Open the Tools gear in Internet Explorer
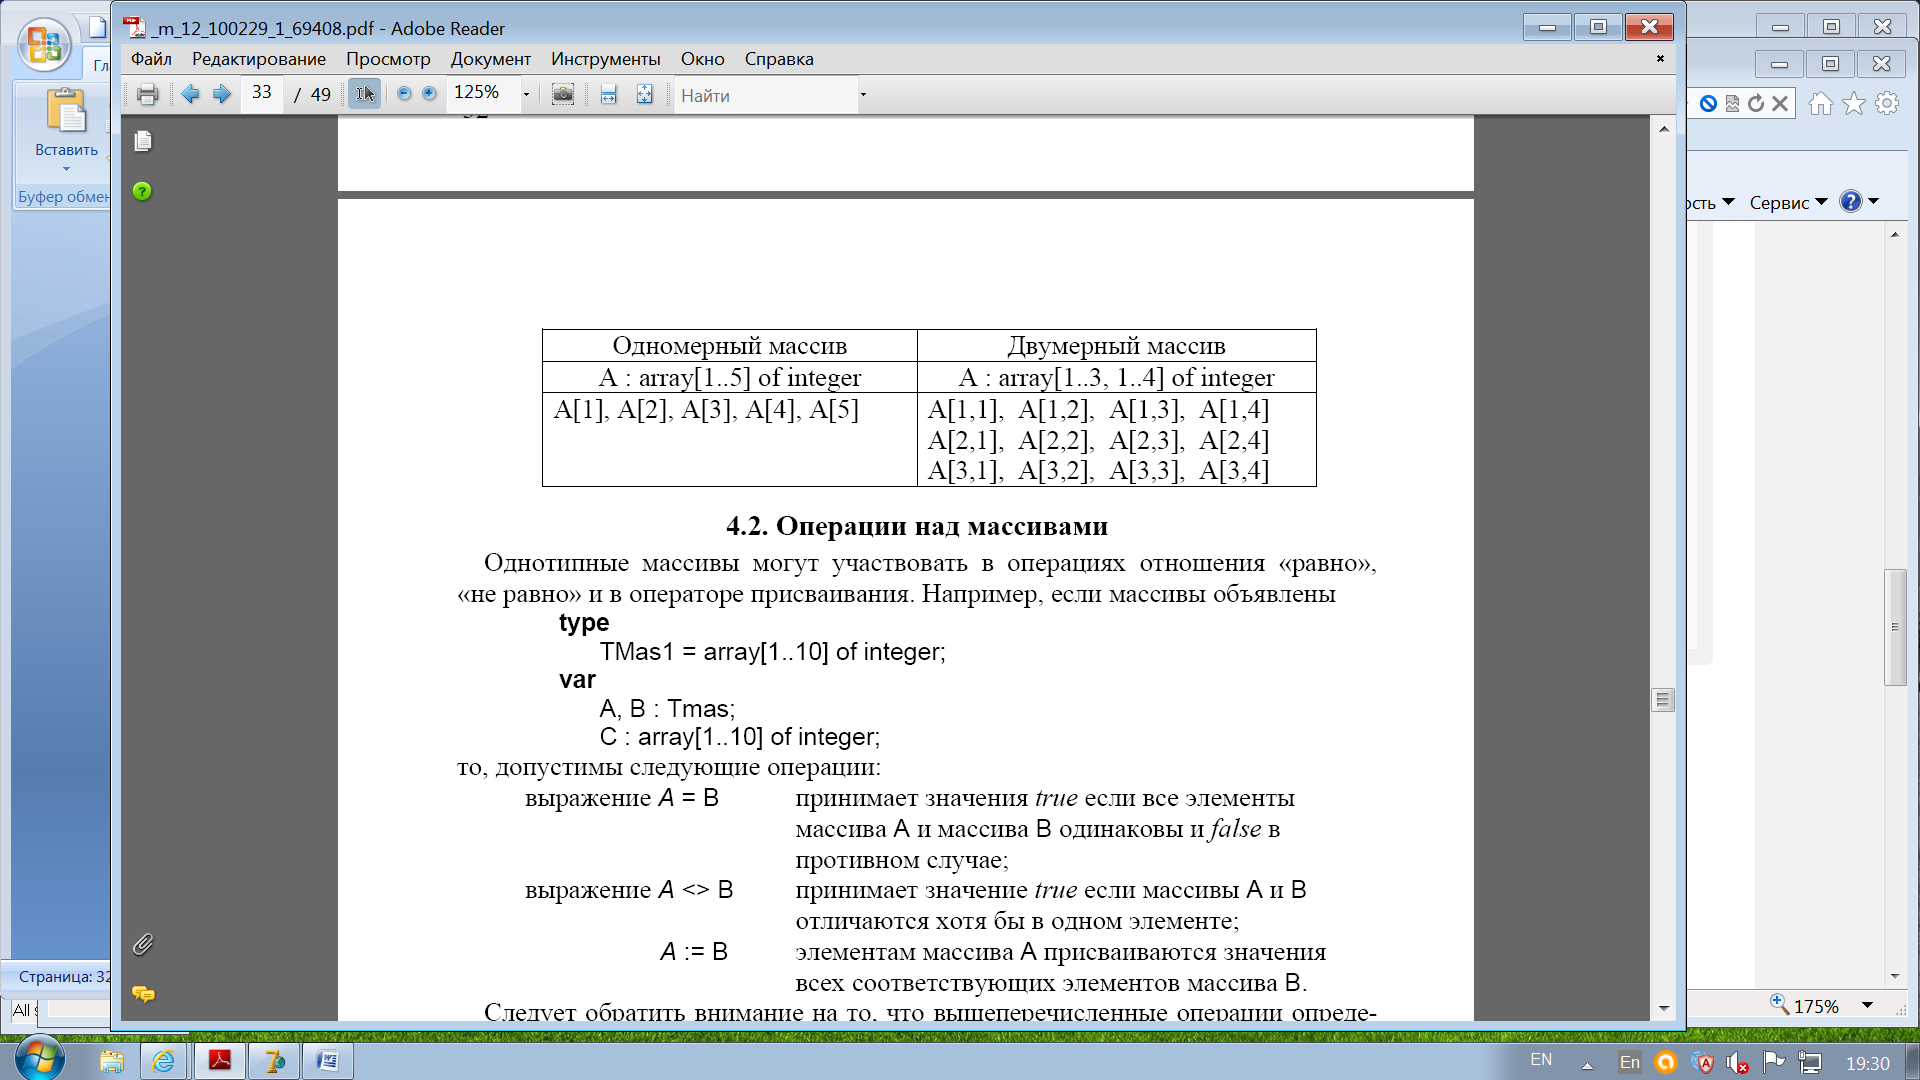 [1887, 103]
